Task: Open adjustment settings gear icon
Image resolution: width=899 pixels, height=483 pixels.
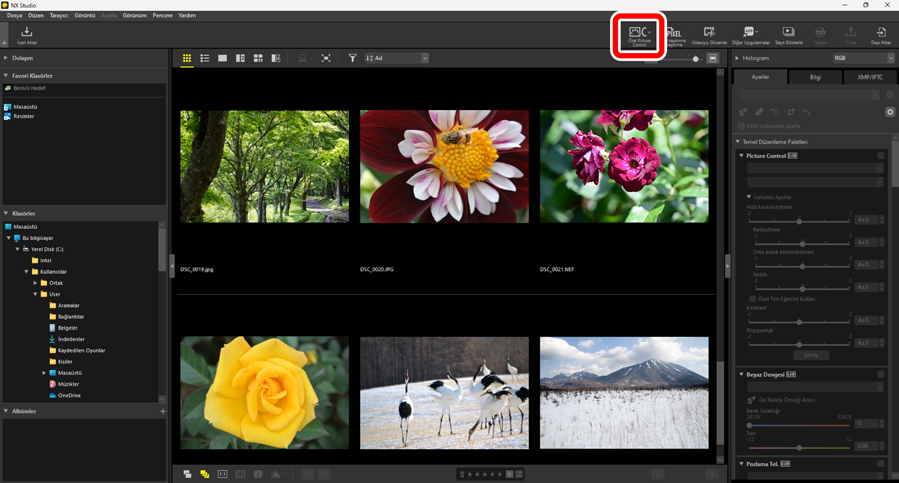Action: point(890,112)
